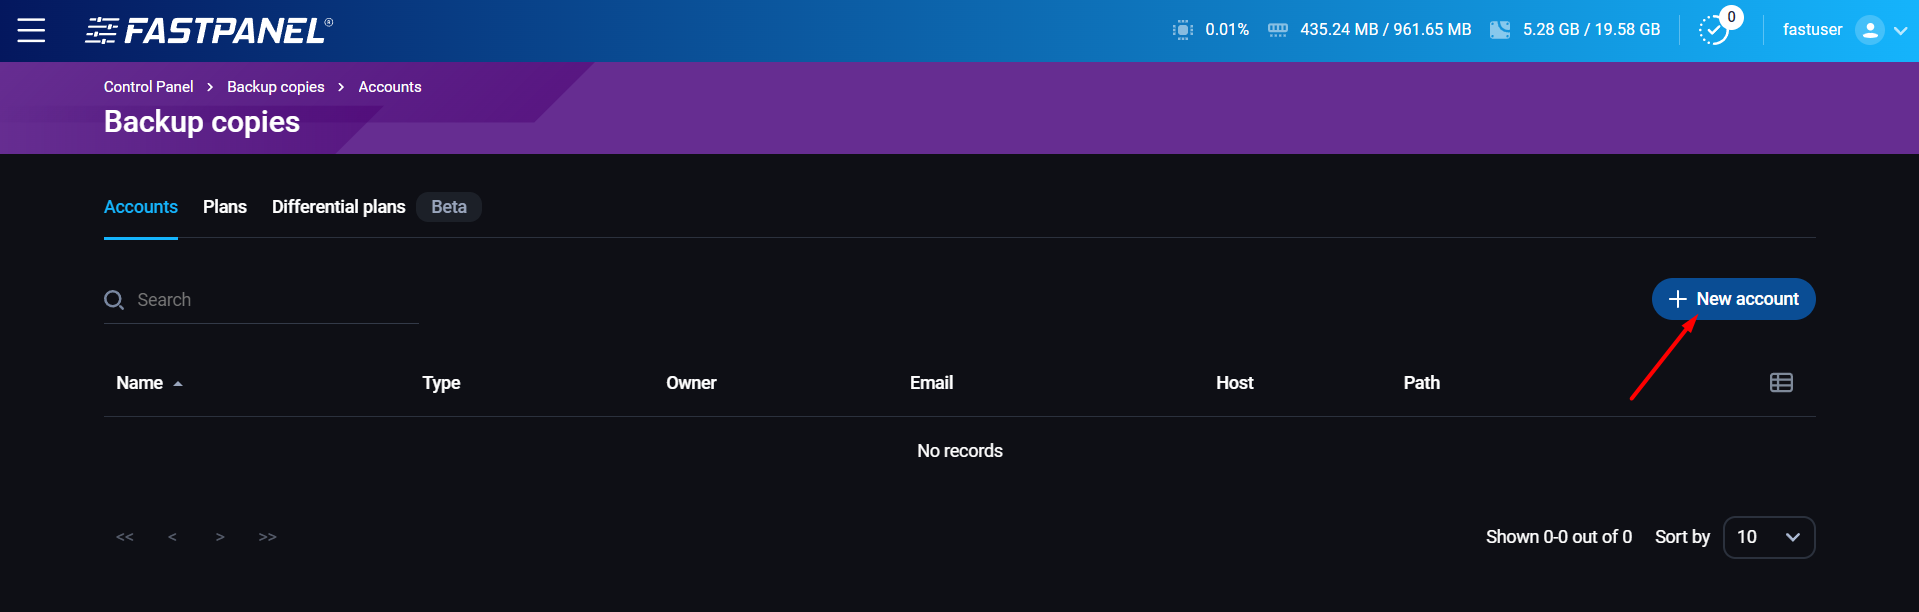Open table column settings icon
Screen dimensions: 1919x612
[x=1780, y=383]
